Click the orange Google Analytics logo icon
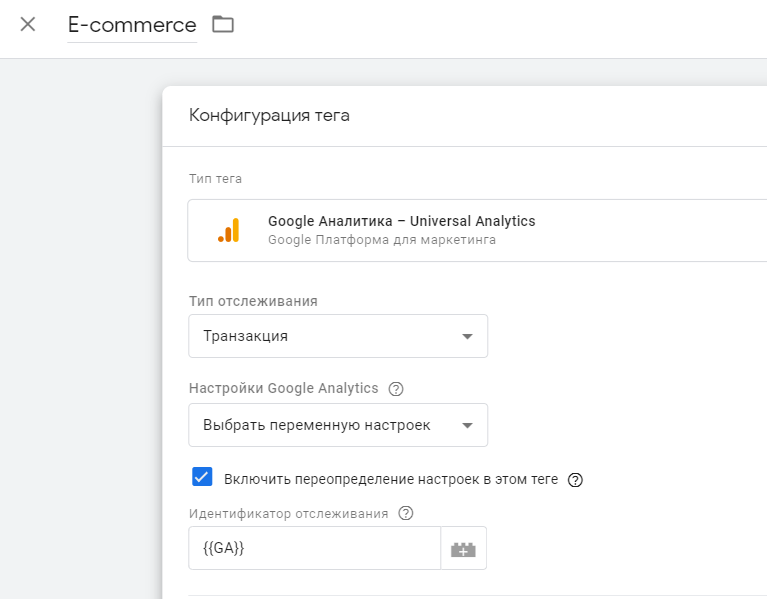This screenshot has height=599, width=767. [229, 231]
